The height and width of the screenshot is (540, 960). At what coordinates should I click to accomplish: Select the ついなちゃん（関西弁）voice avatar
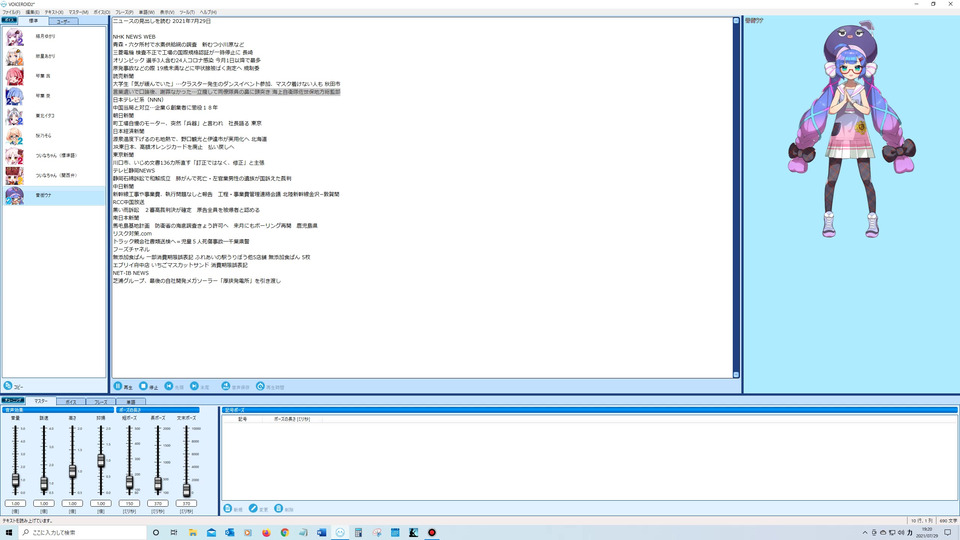point(15,175)
